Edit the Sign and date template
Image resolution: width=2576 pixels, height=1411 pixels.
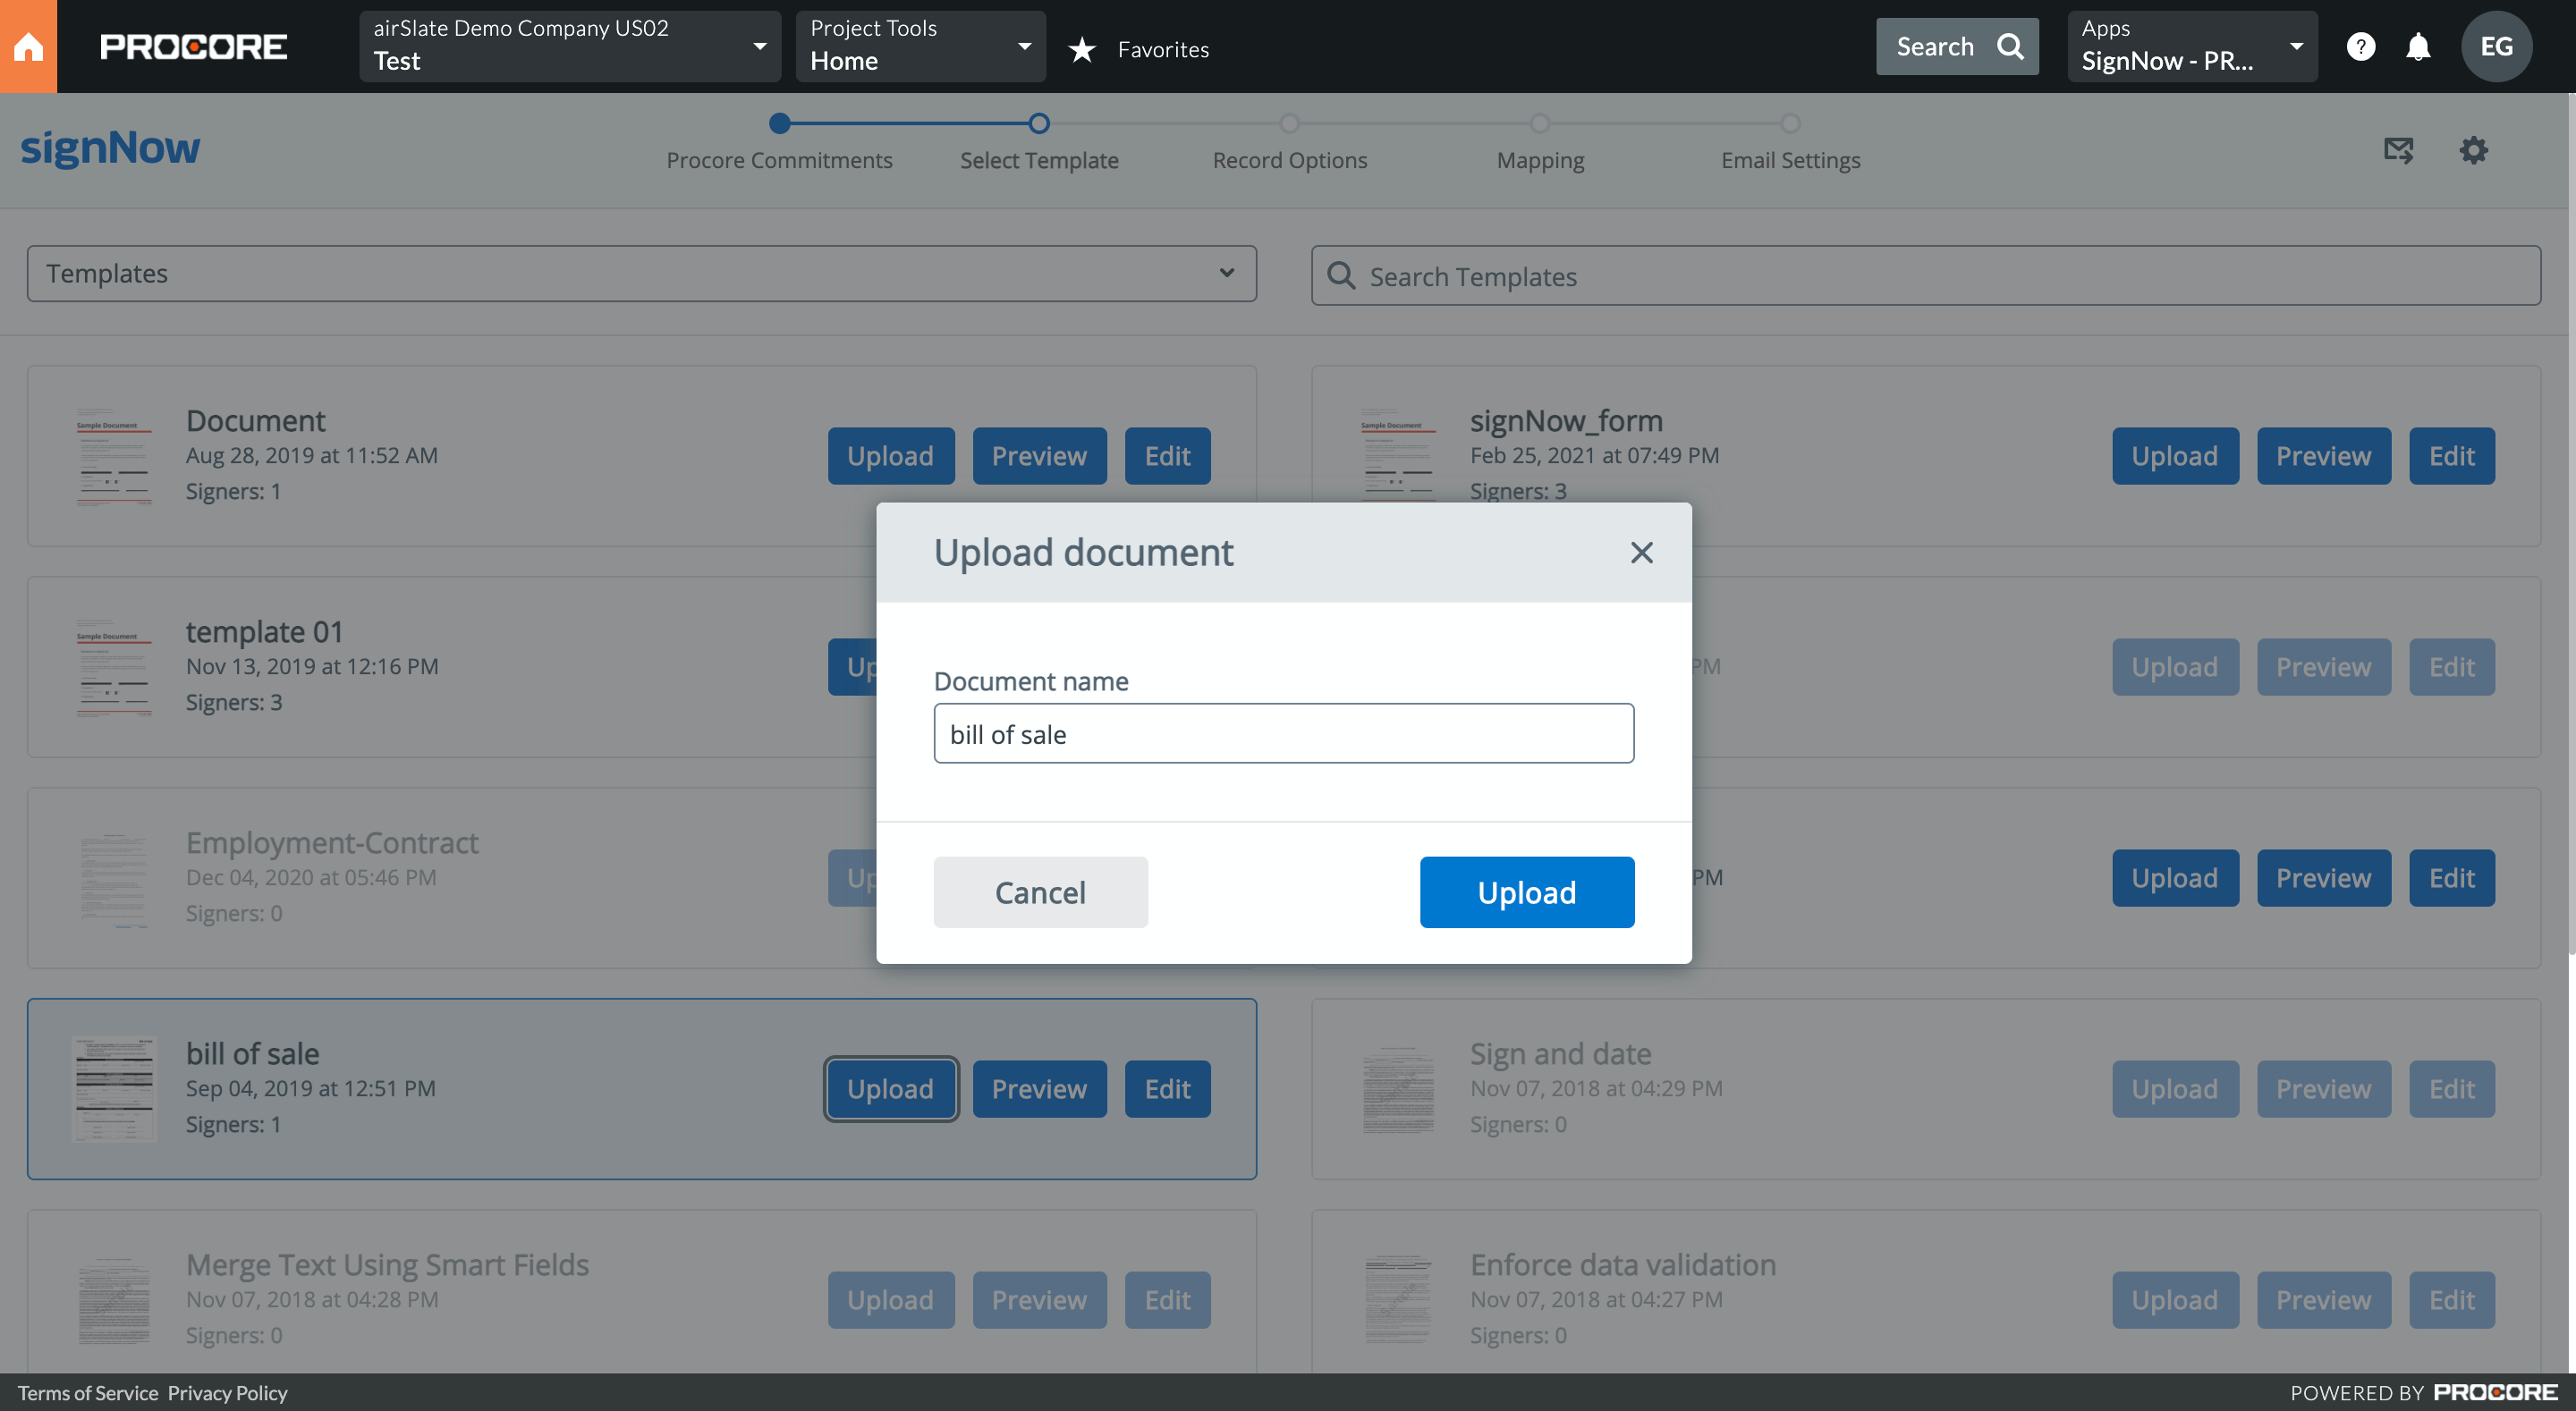(x=2451, y=1088)
